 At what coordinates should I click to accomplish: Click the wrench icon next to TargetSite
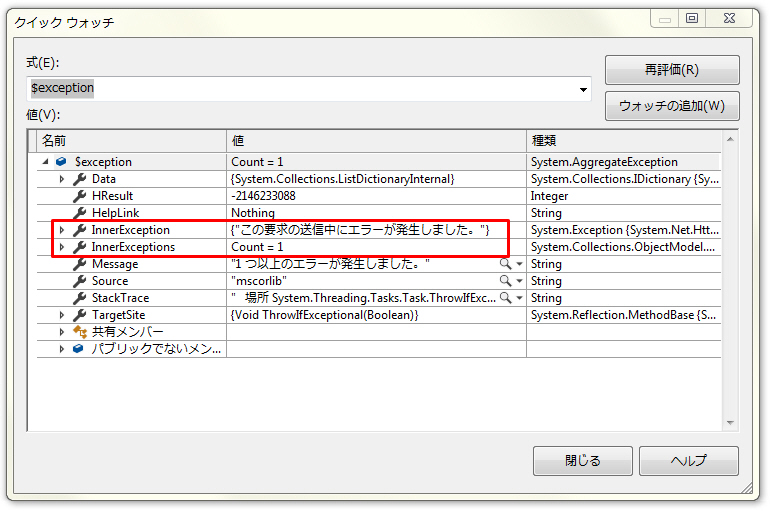pos(80,315)
